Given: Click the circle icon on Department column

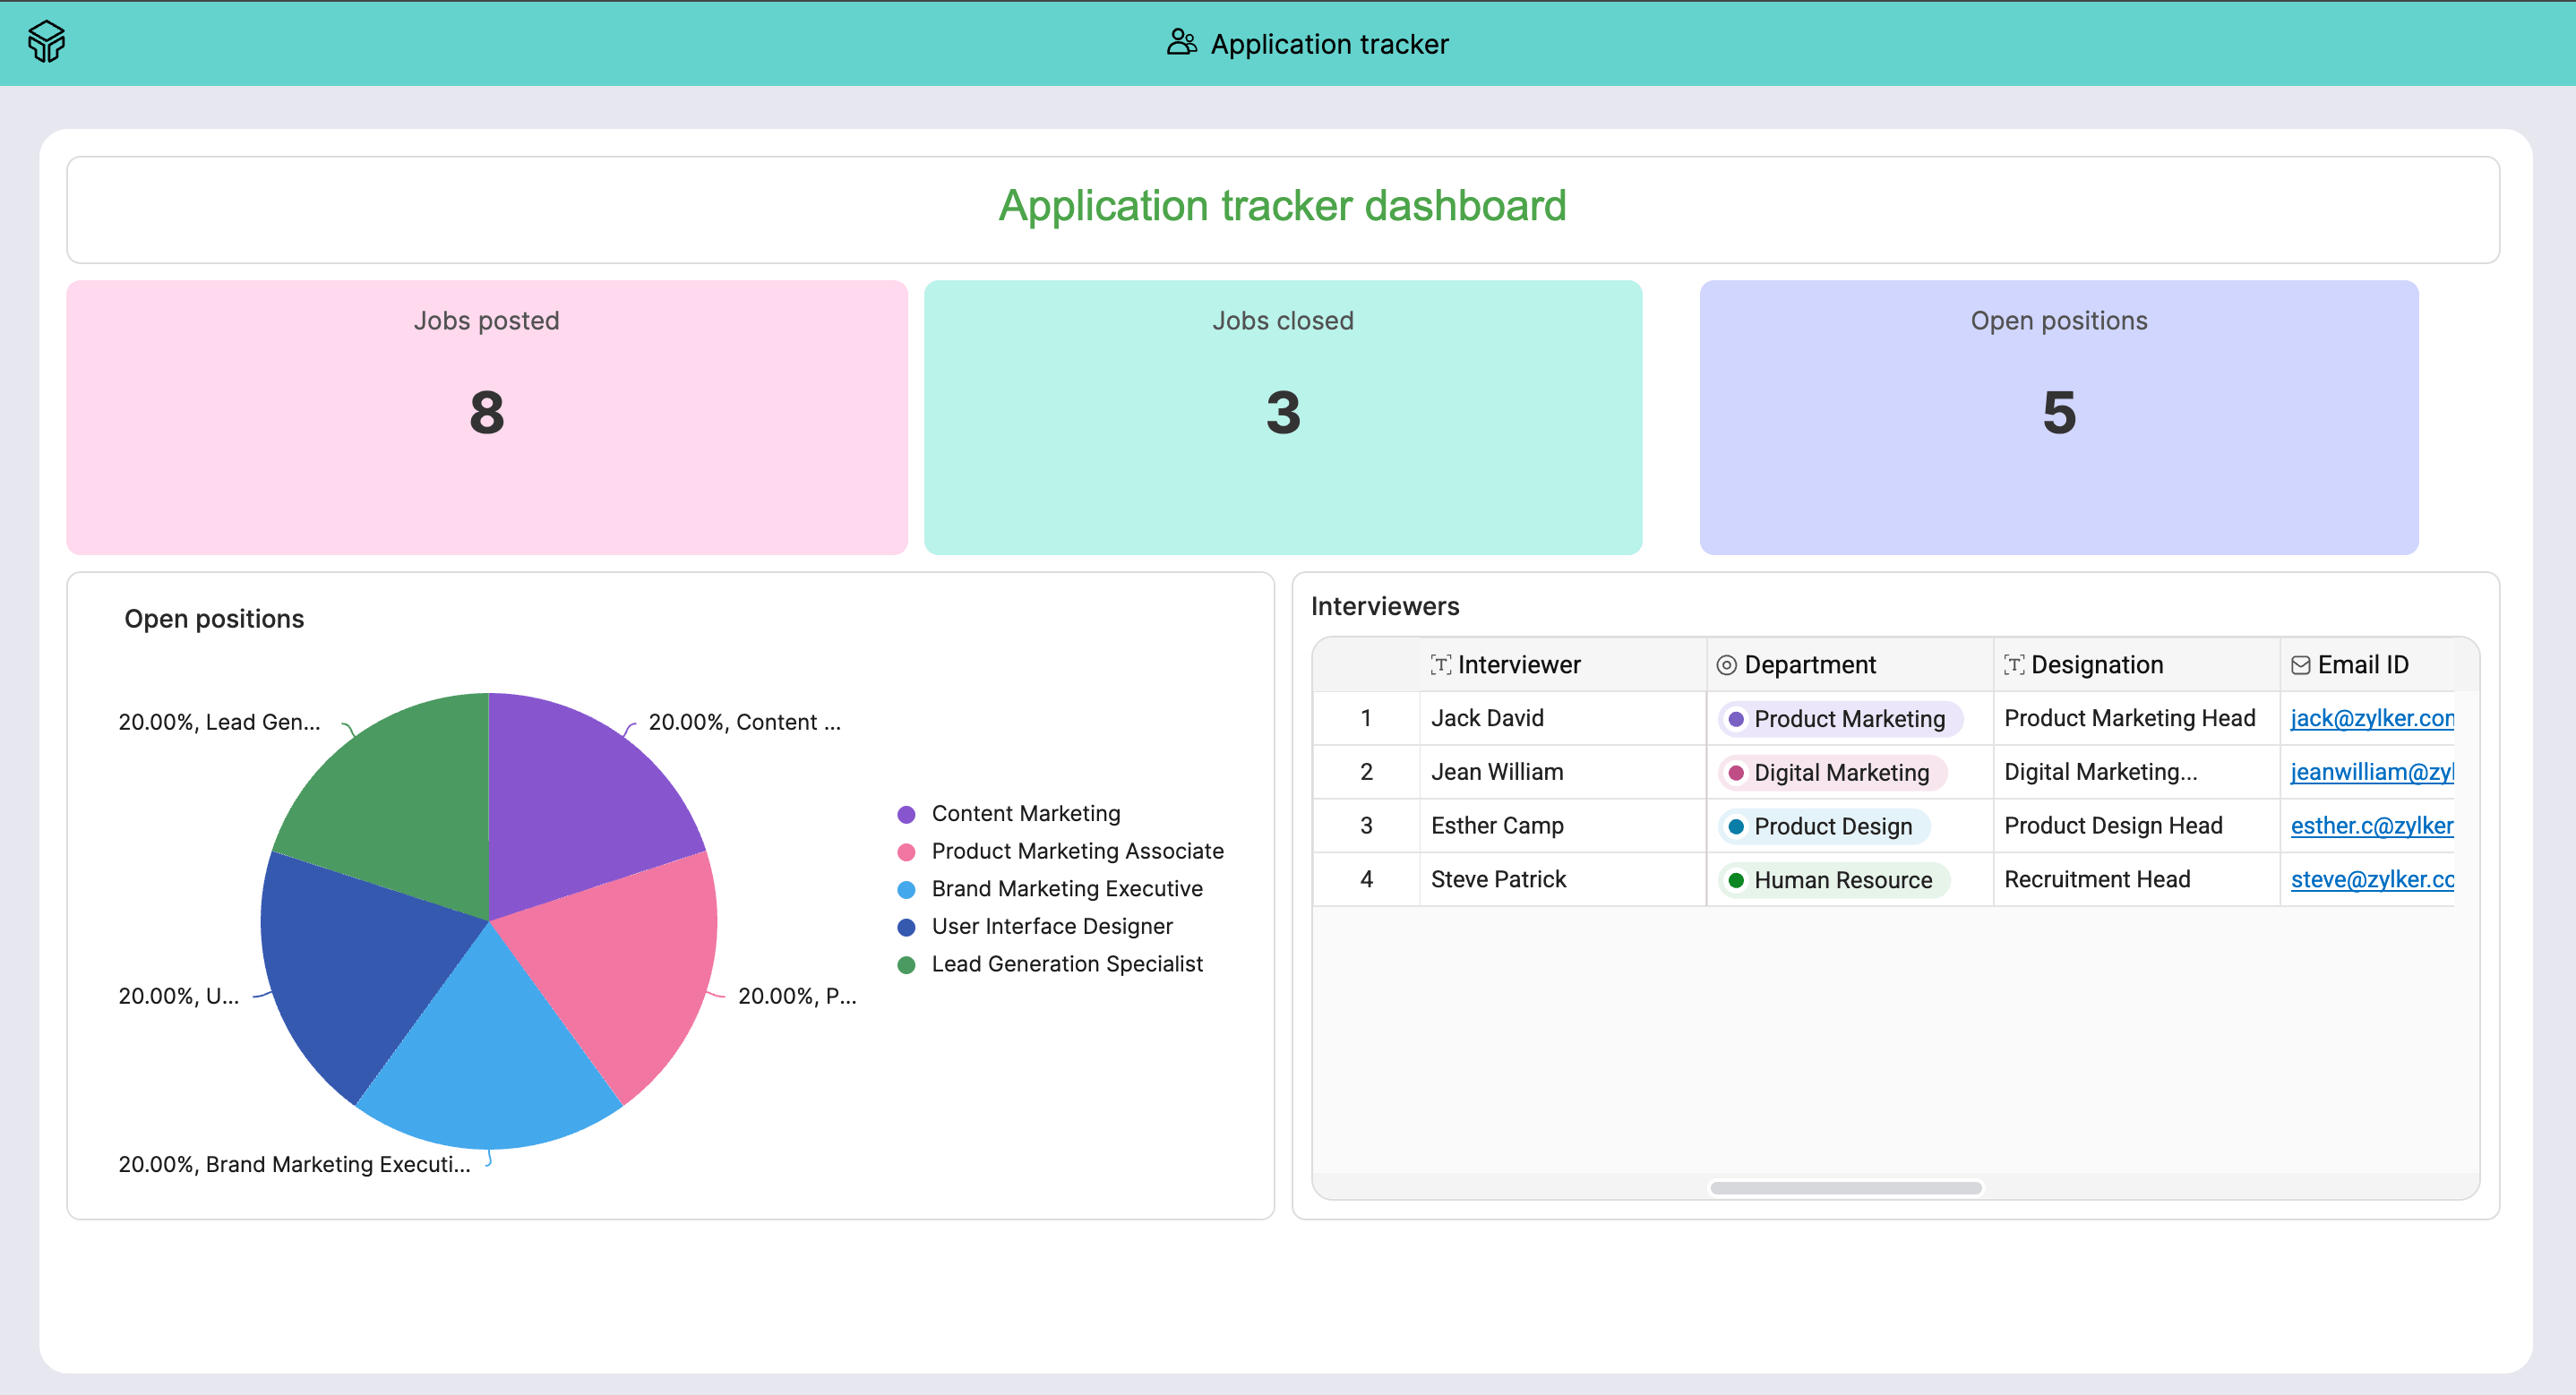Looking at the screenshot, I should pyautogui.click(x=1726, y=665).
